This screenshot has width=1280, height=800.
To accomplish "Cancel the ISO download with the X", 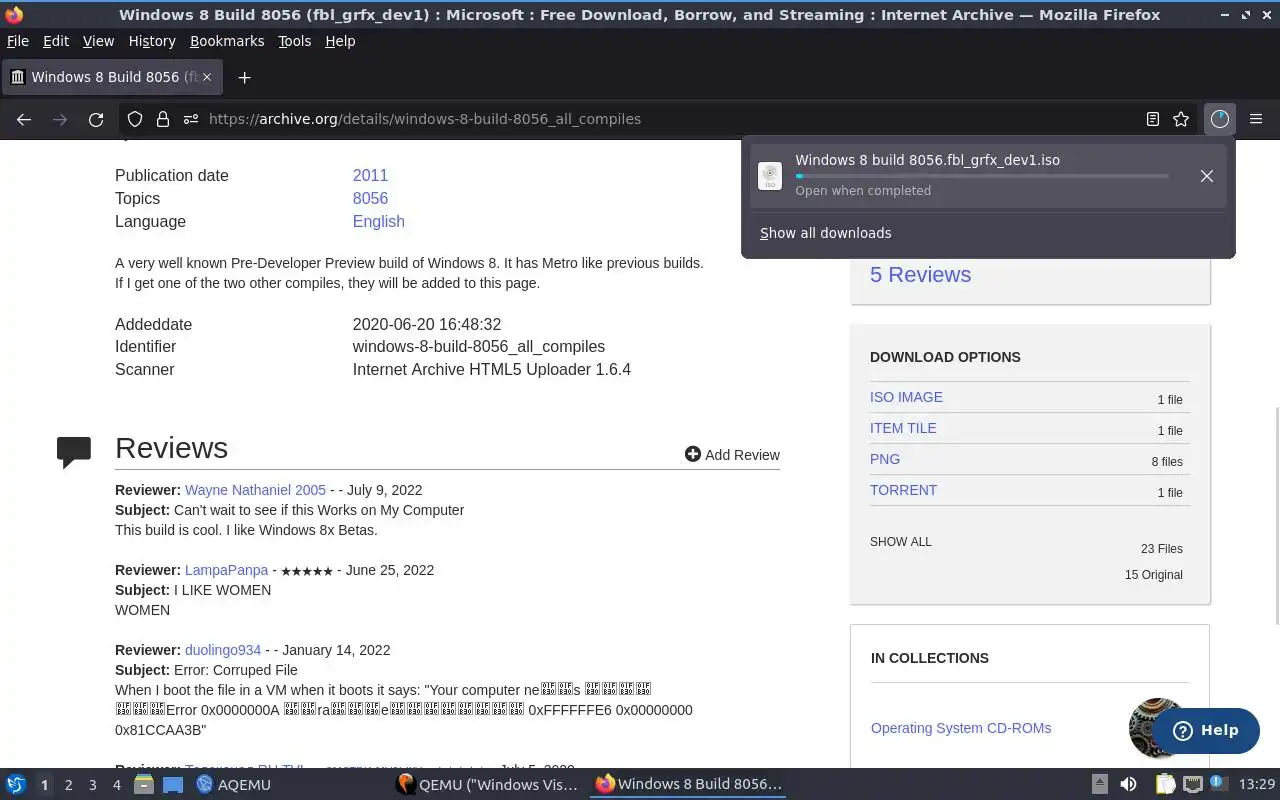I will point(1207,176).
